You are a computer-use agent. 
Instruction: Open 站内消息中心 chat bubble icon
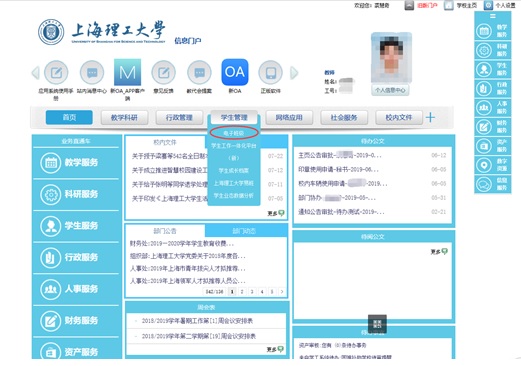[92, 72]
